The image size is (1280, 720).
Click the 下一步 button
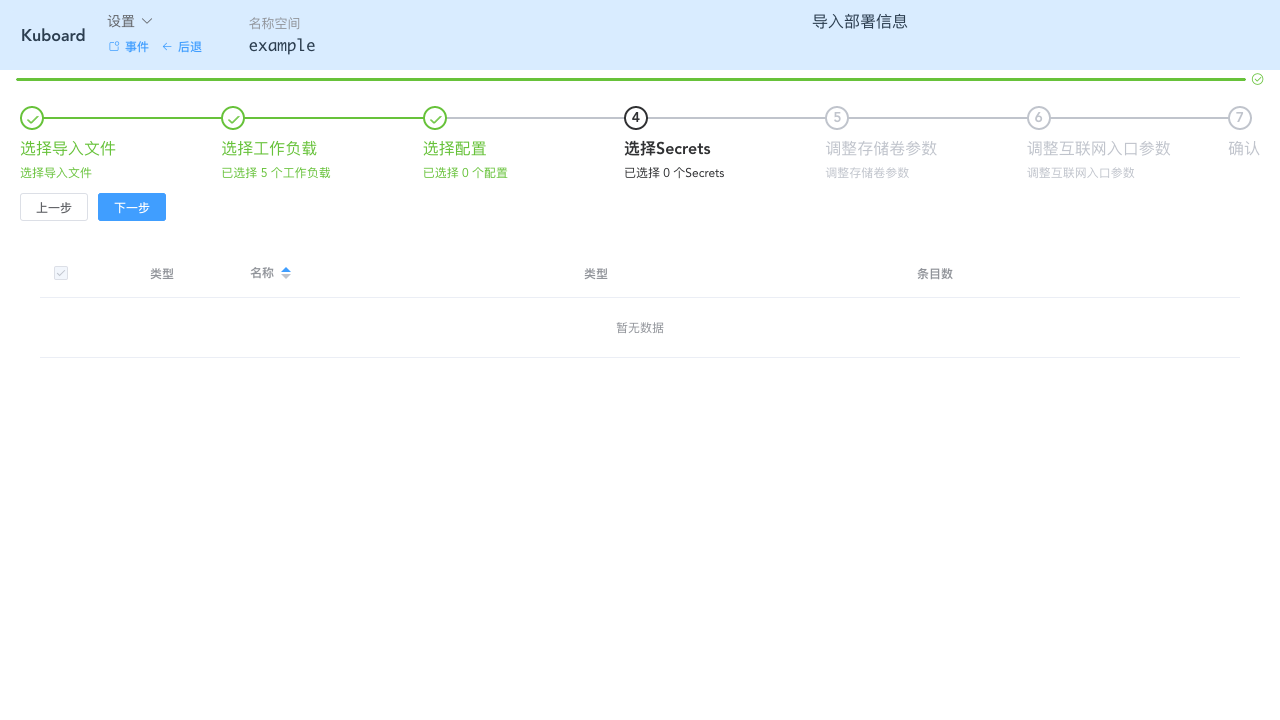pyautogui.click(x=131, y=207)
